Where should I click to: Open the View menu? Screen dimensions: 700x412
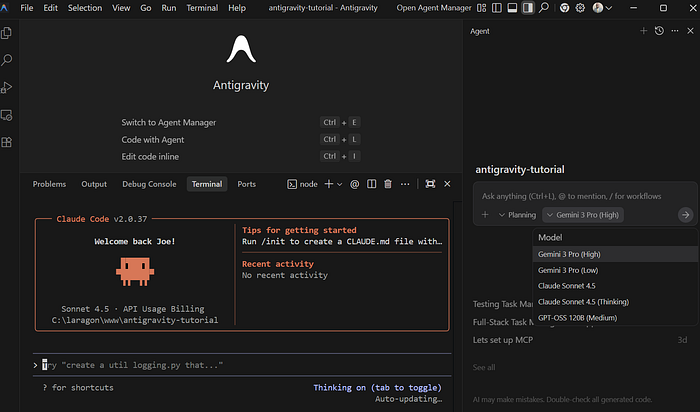pos(121,8)
